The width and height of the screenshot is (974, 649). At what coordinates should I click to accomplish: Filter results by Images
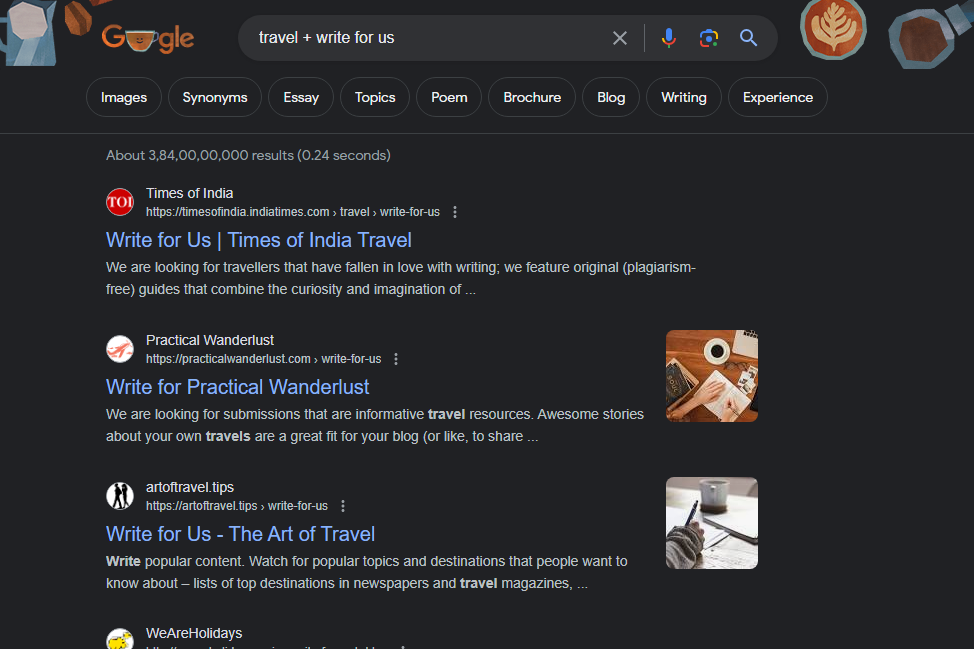pyautogui.click(x=124, y=98)
